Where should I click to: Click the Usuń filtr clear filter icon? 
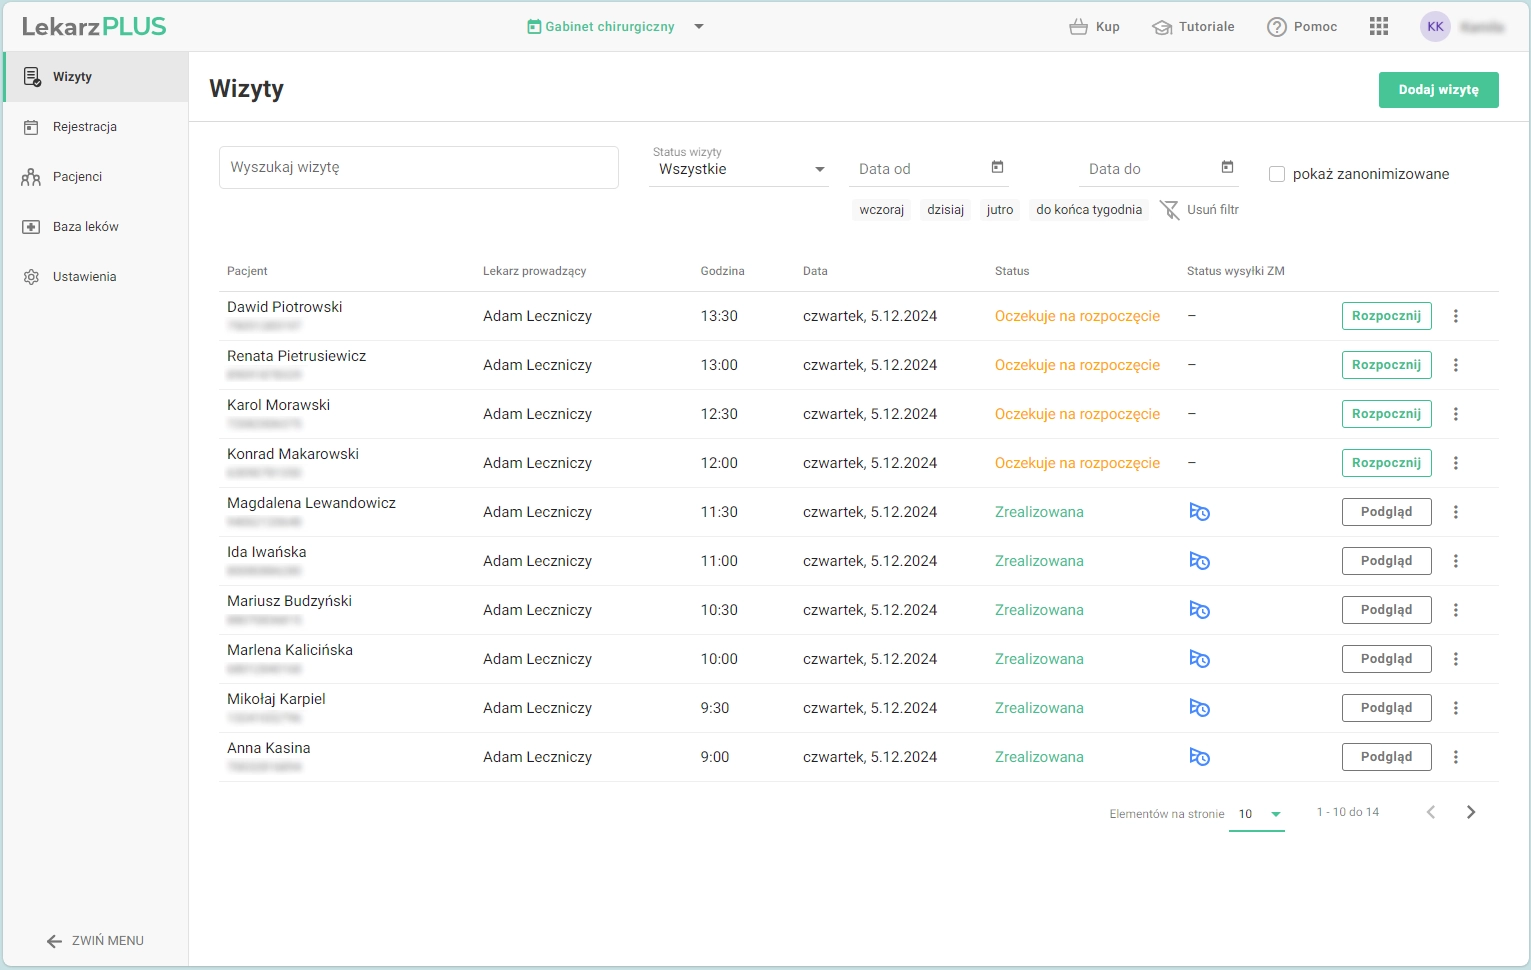(1169, 210)
